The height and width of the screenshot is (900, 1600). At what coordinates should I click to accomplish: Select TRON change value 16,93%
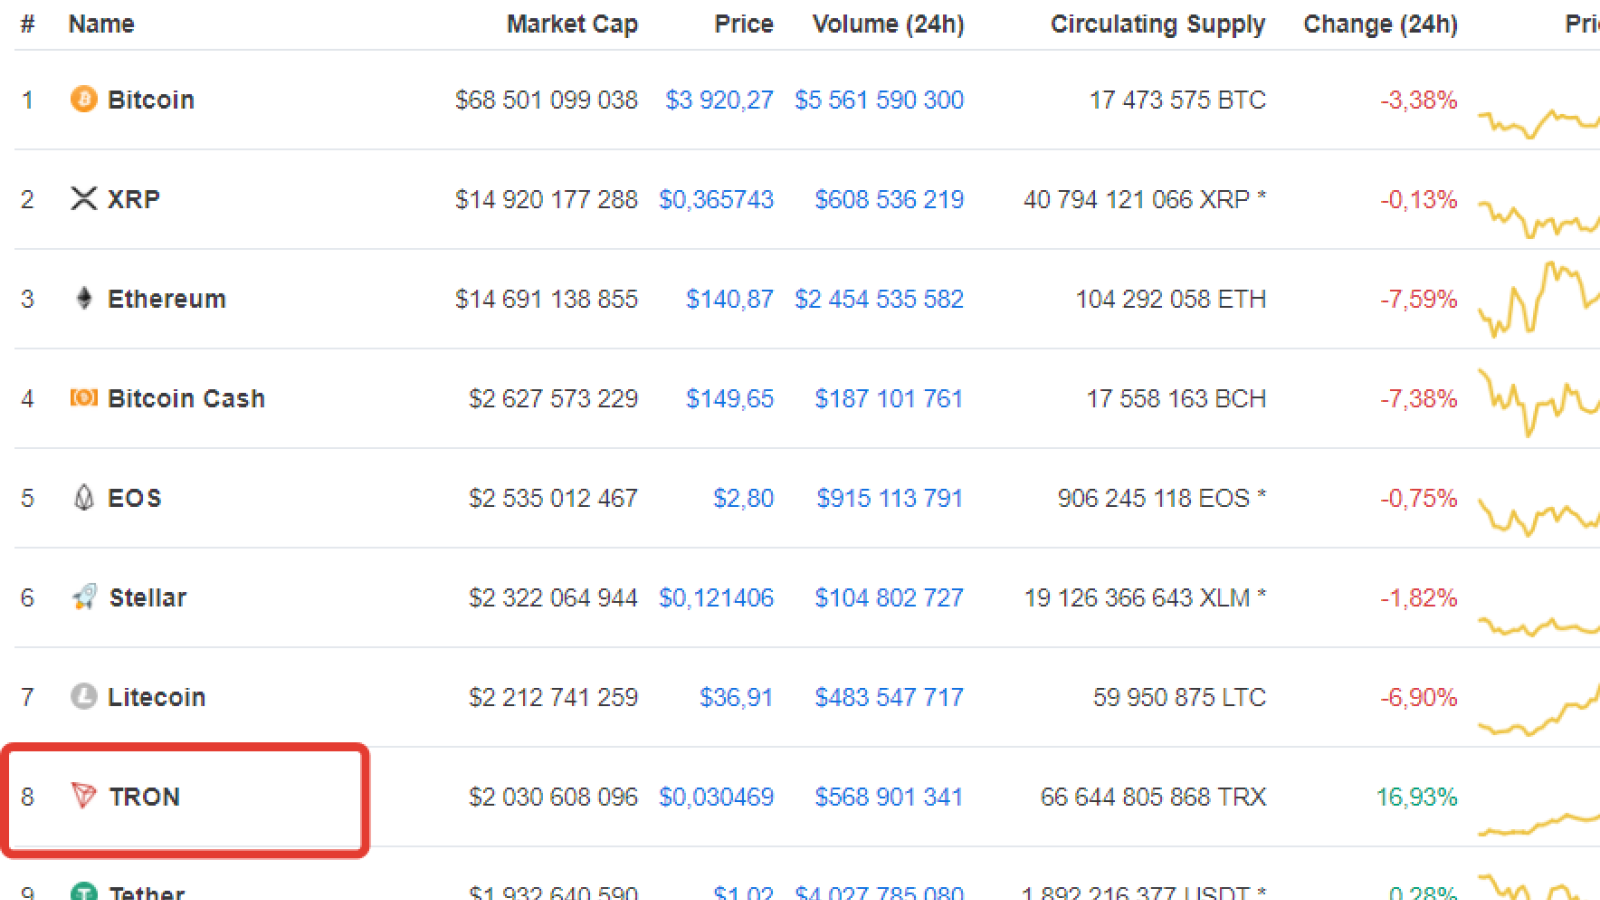[x=1417, y=797]
